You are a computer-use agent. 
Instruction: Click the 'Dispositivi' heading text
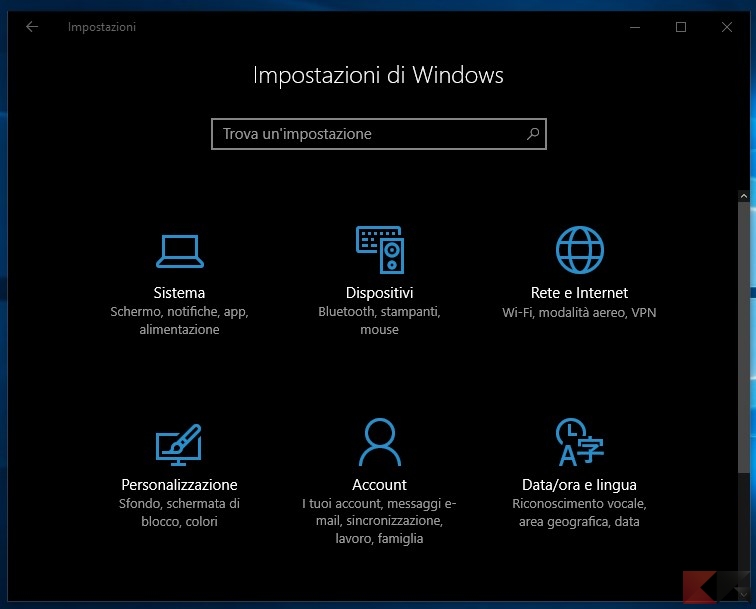pos(379,293)
